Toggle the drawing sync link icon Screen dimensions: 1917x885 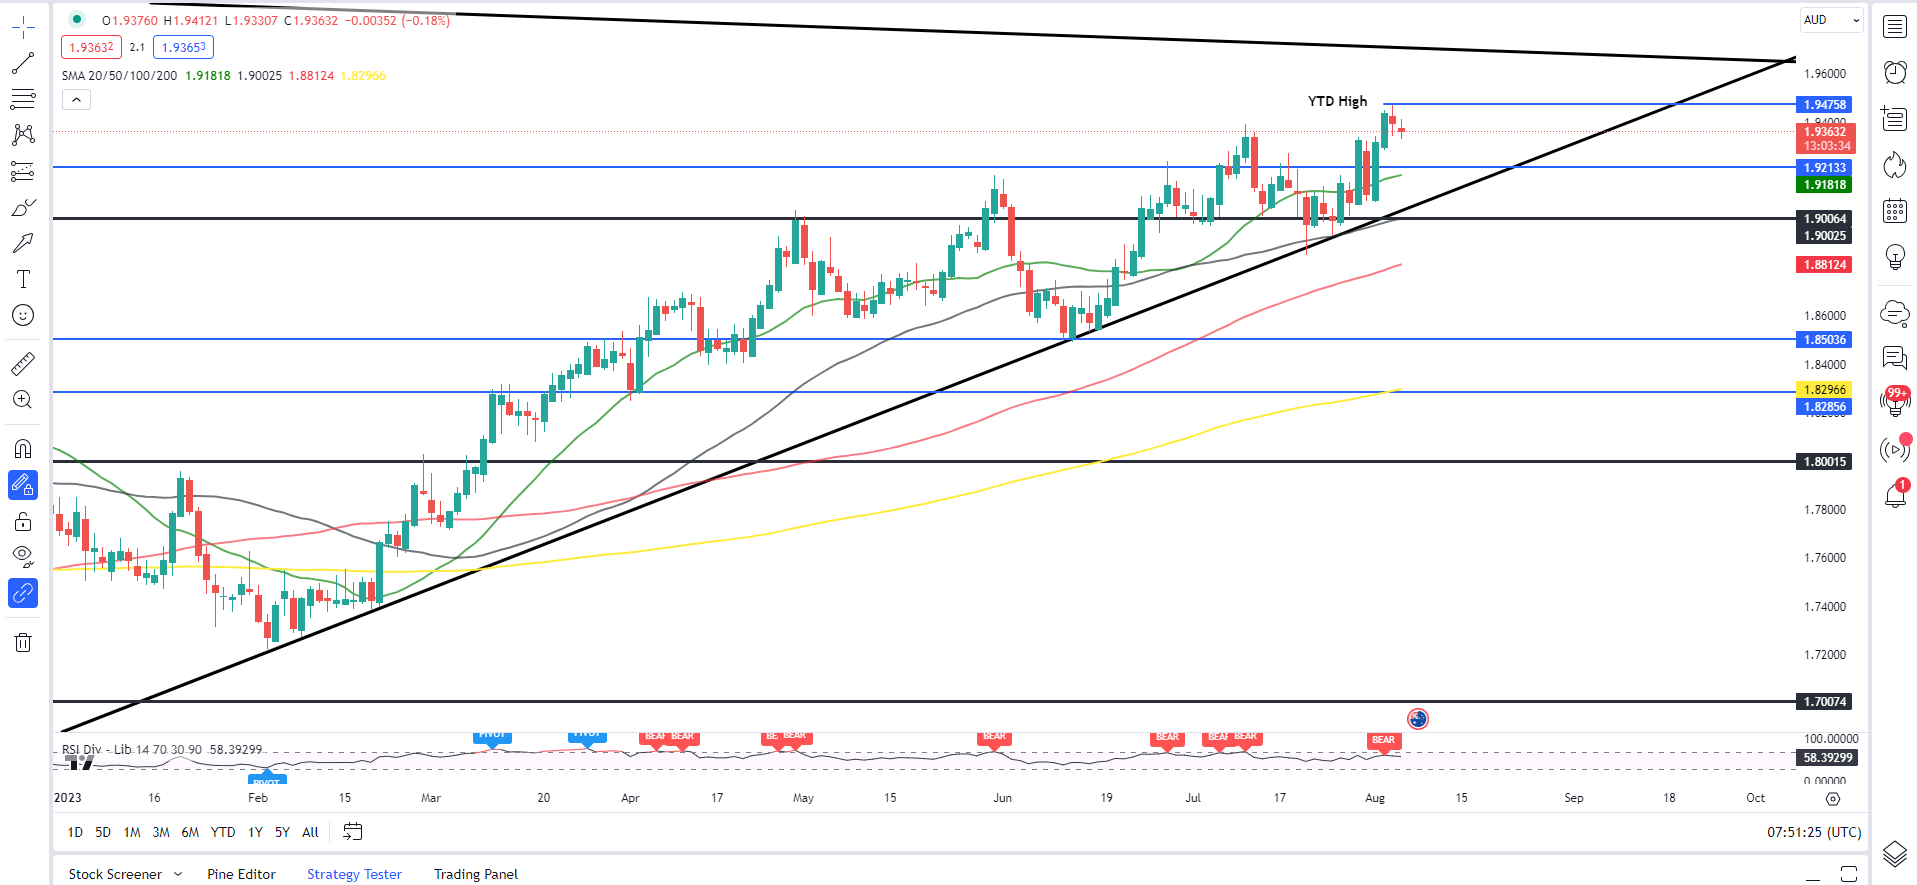pos(23,593)
